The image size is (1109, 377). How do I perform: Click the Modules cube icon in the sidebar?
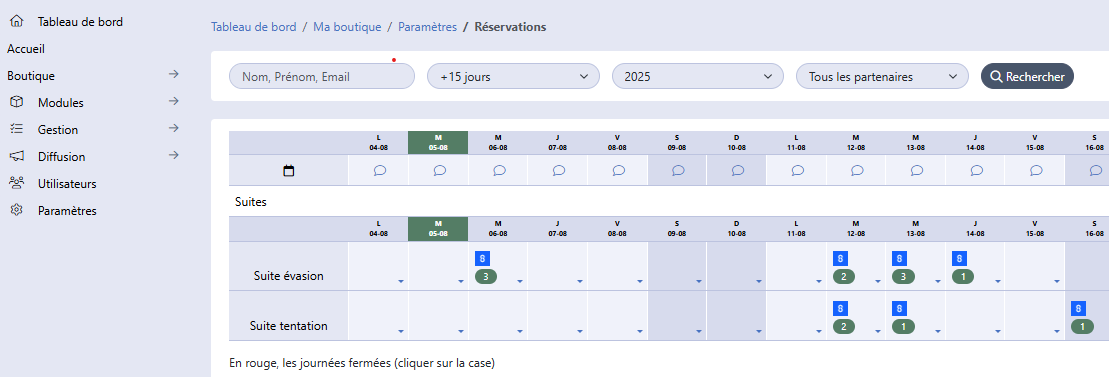click(x=16, y=103)
